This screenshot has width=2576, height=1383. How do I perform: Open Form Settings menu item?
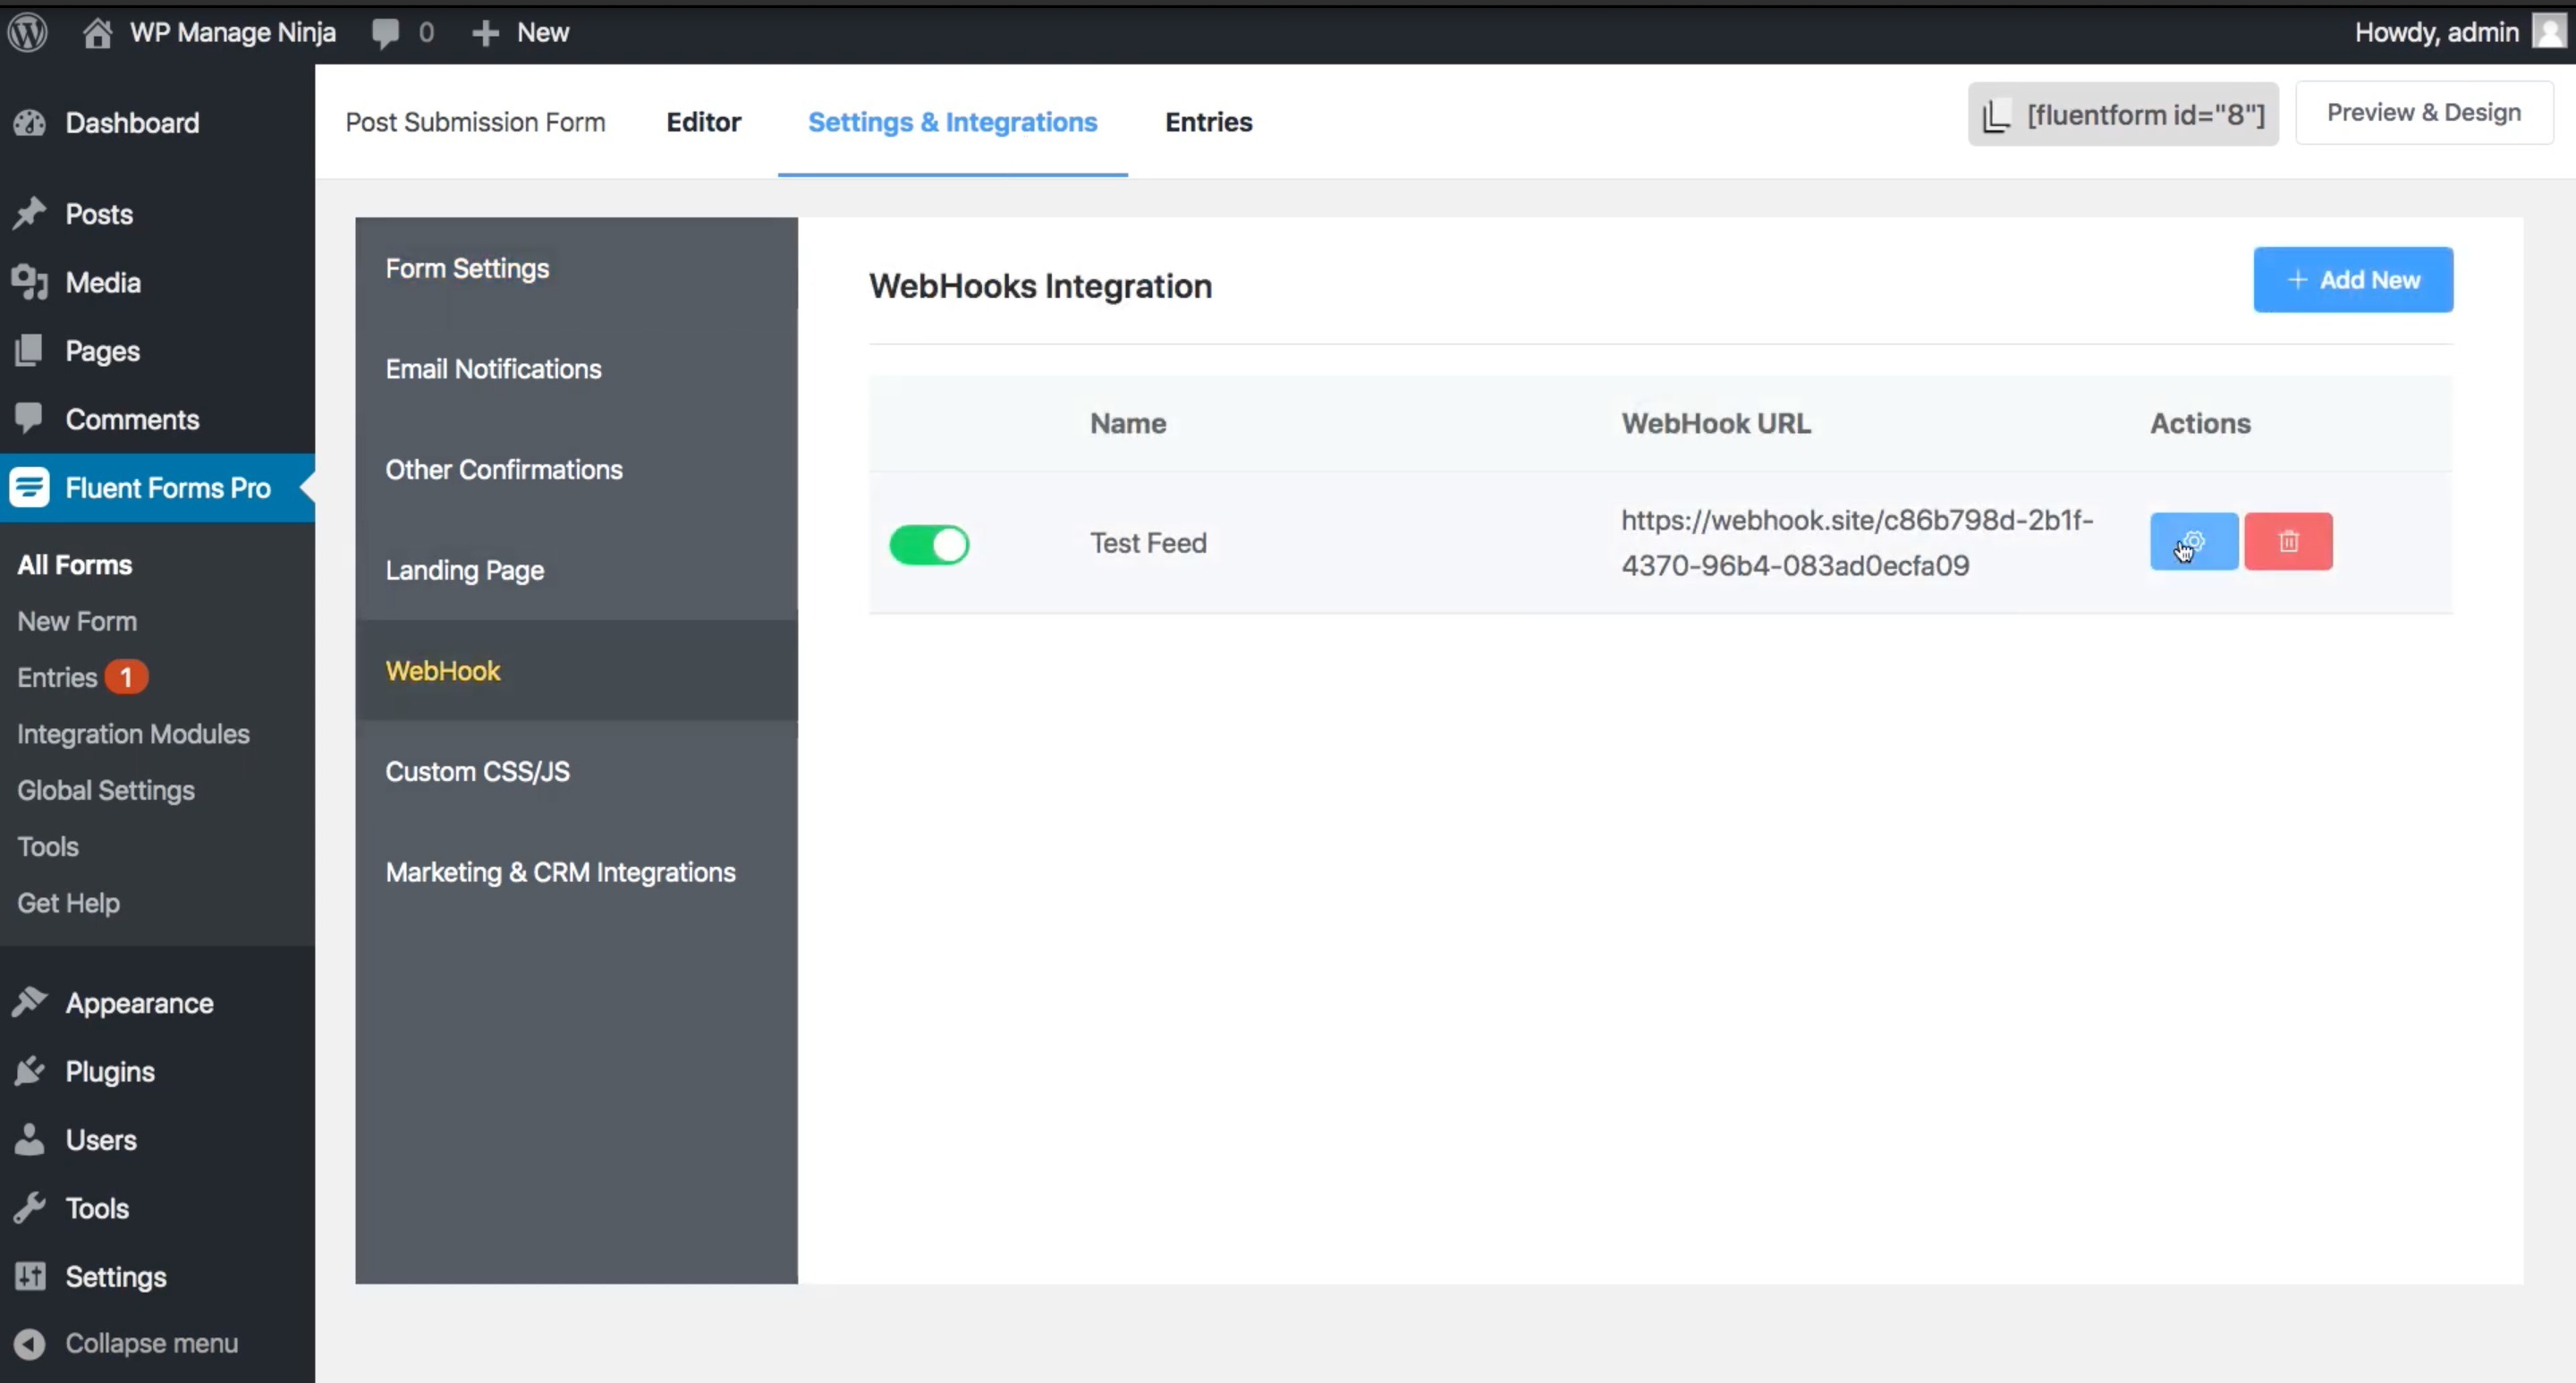[x=467, y=267]
